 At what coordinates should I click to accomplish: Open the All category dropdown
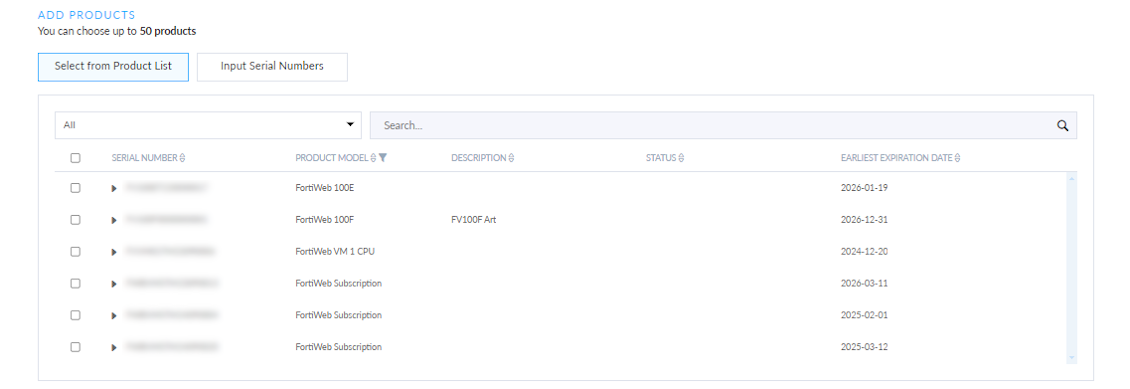point(208,125)
